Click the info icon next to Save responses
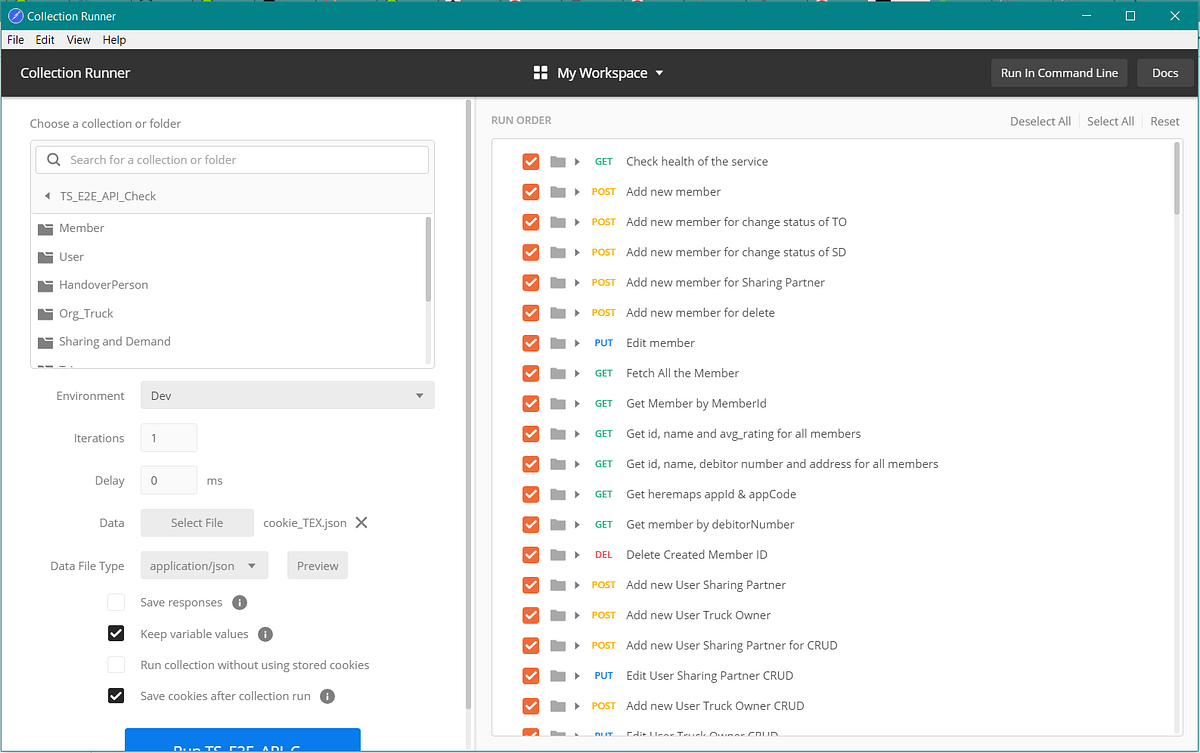This screenshot has height=753, width=1200. tap(238, 602)
